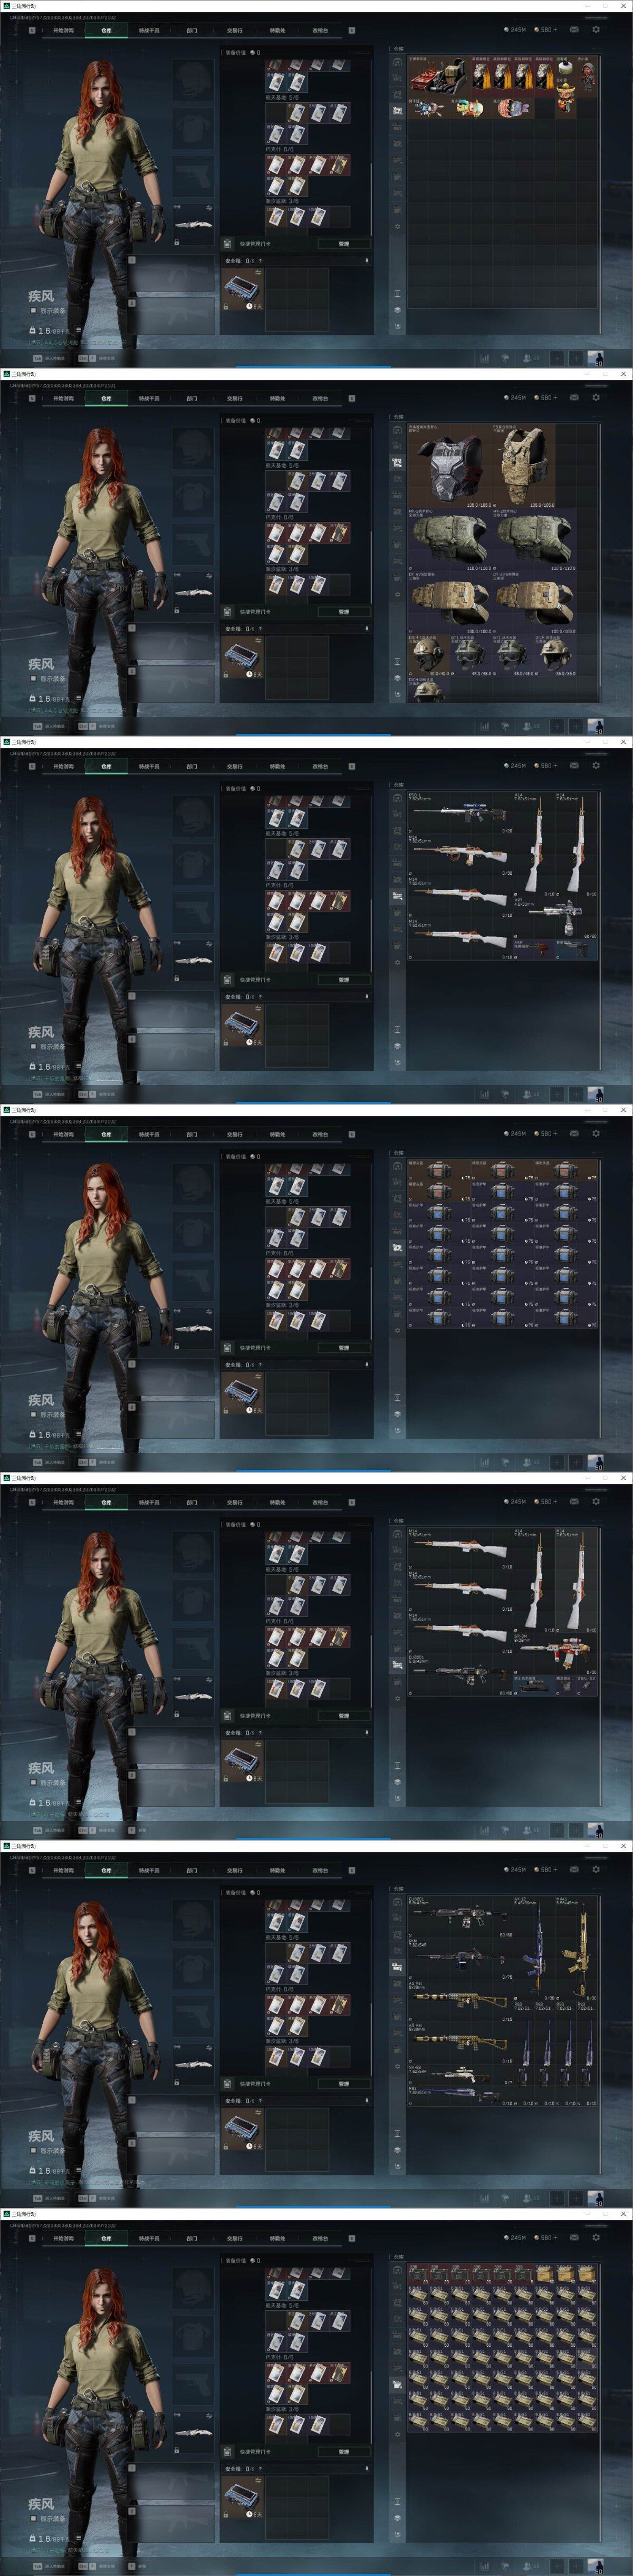Click highlighted armor category icon in body-armor window sidebar

397,463
